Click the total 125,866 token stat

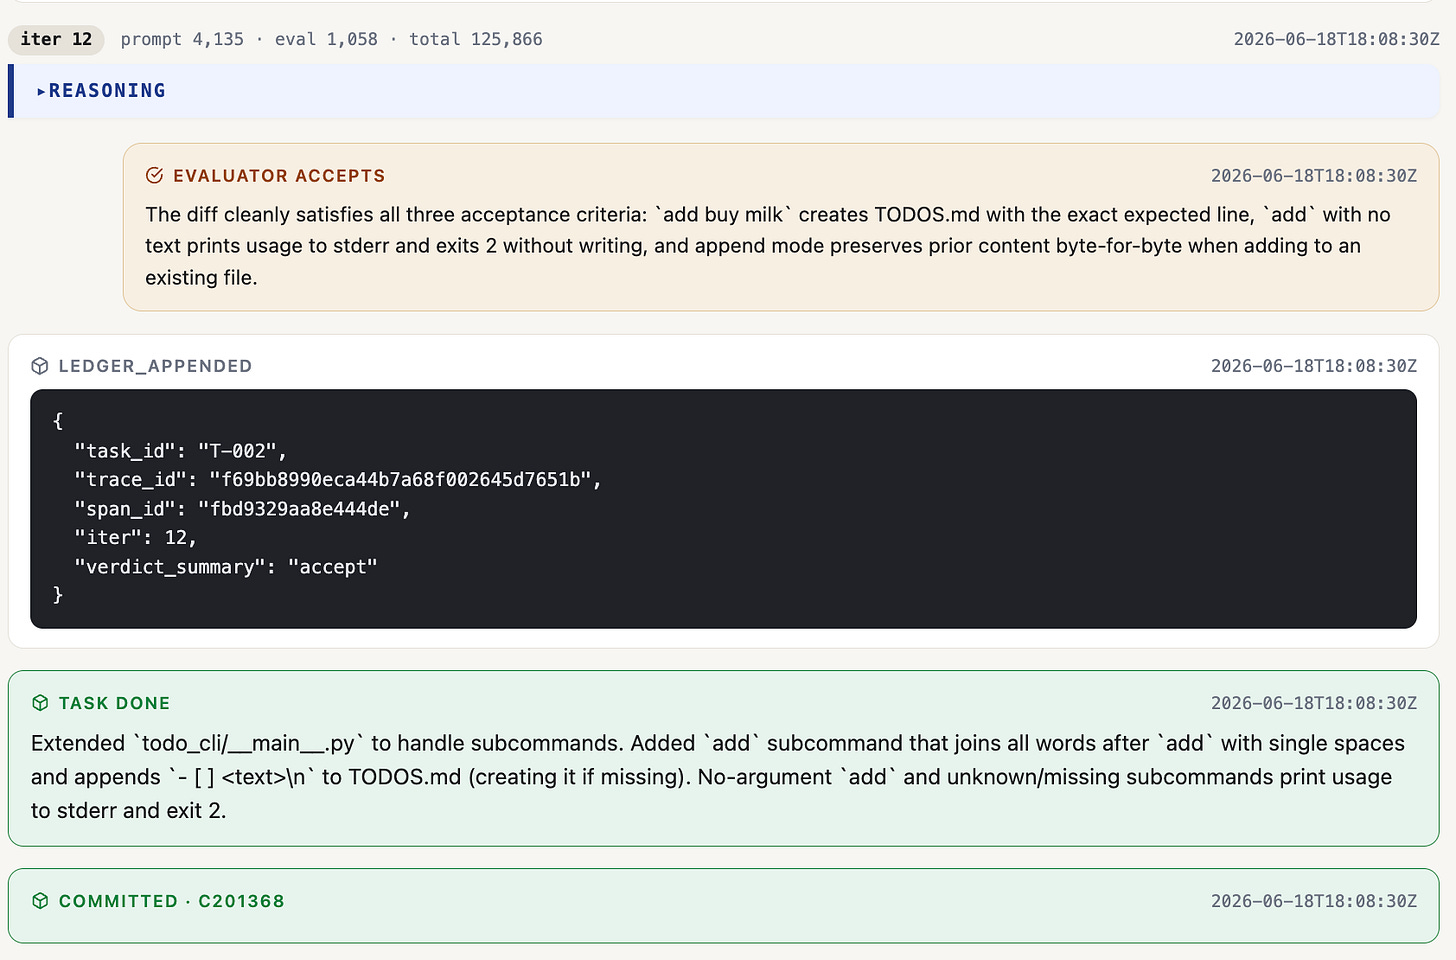point(476,39)
